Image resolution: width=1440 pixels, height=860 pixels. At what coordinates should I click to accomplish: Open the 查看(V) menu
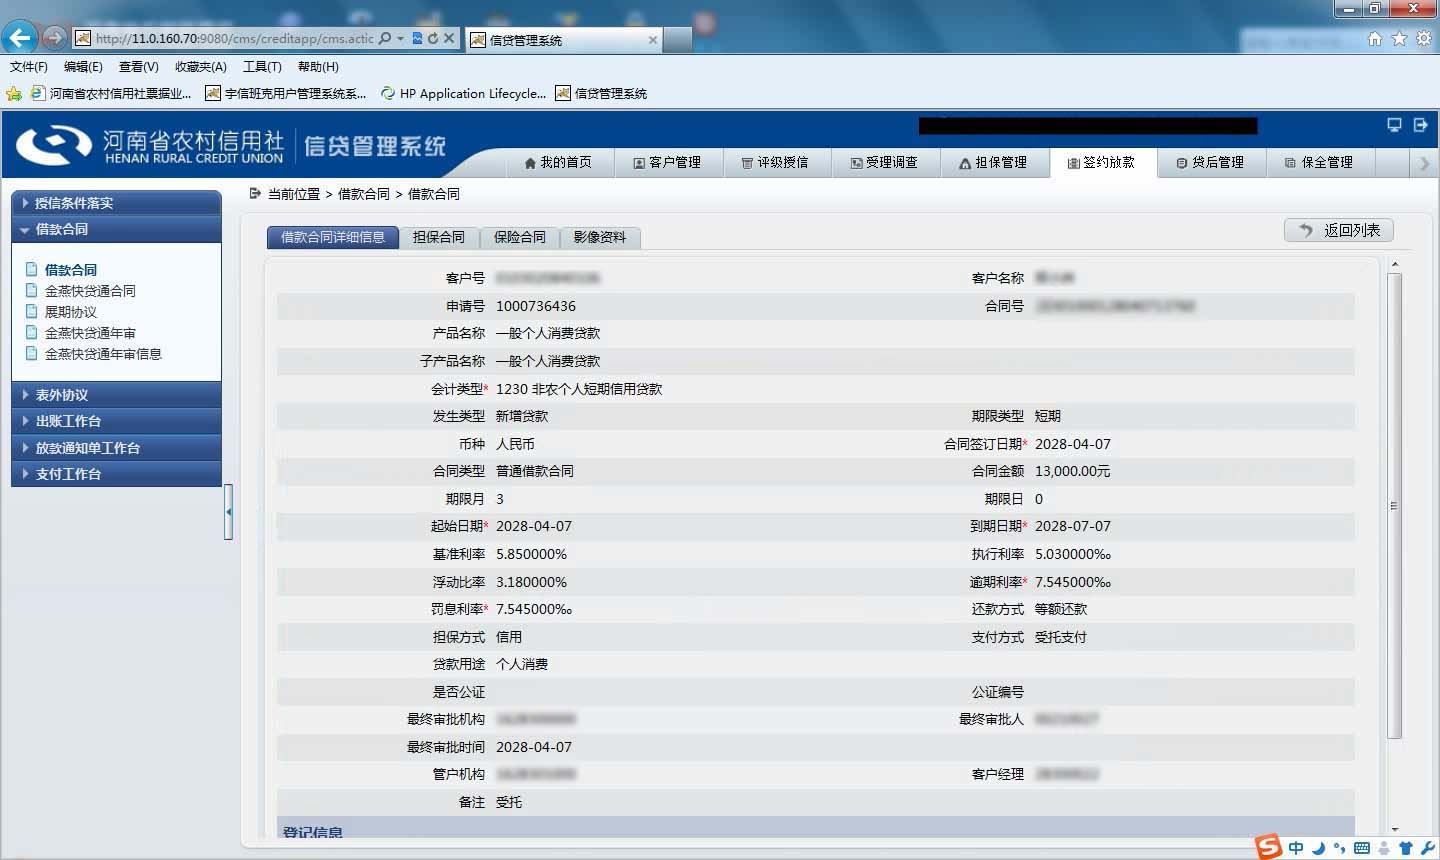click(x=138, y=67)
